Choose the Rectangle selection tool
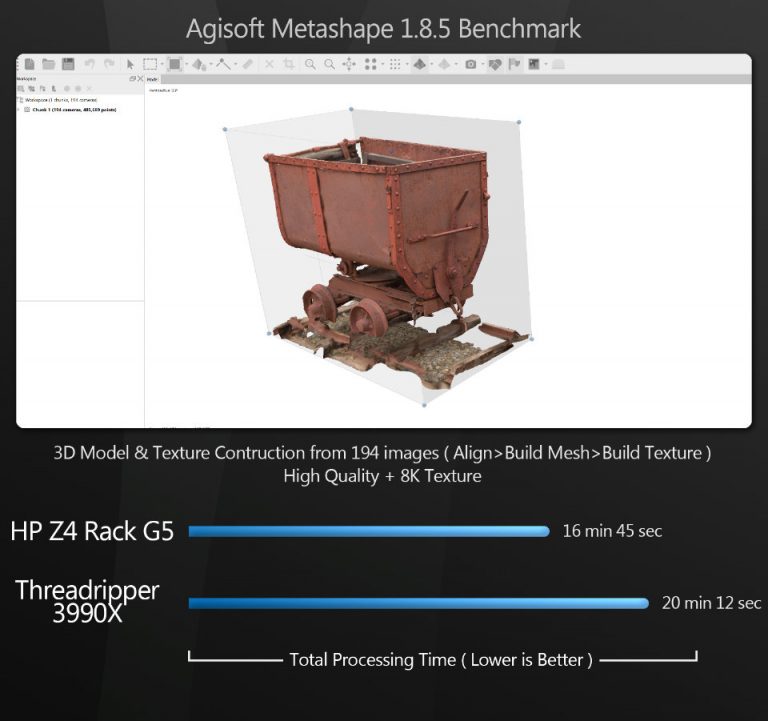Viewport: 768px width, 721px height. point(149,64)
